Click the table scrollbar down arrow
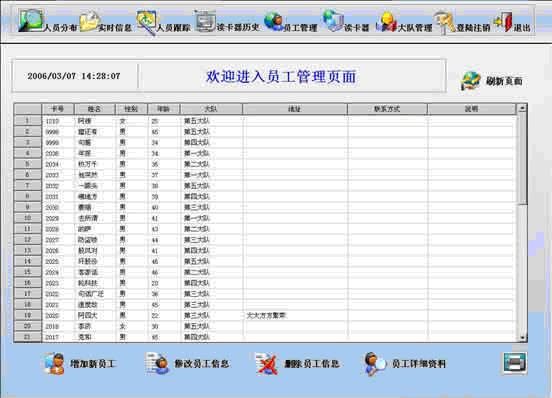 pos(522,338)
